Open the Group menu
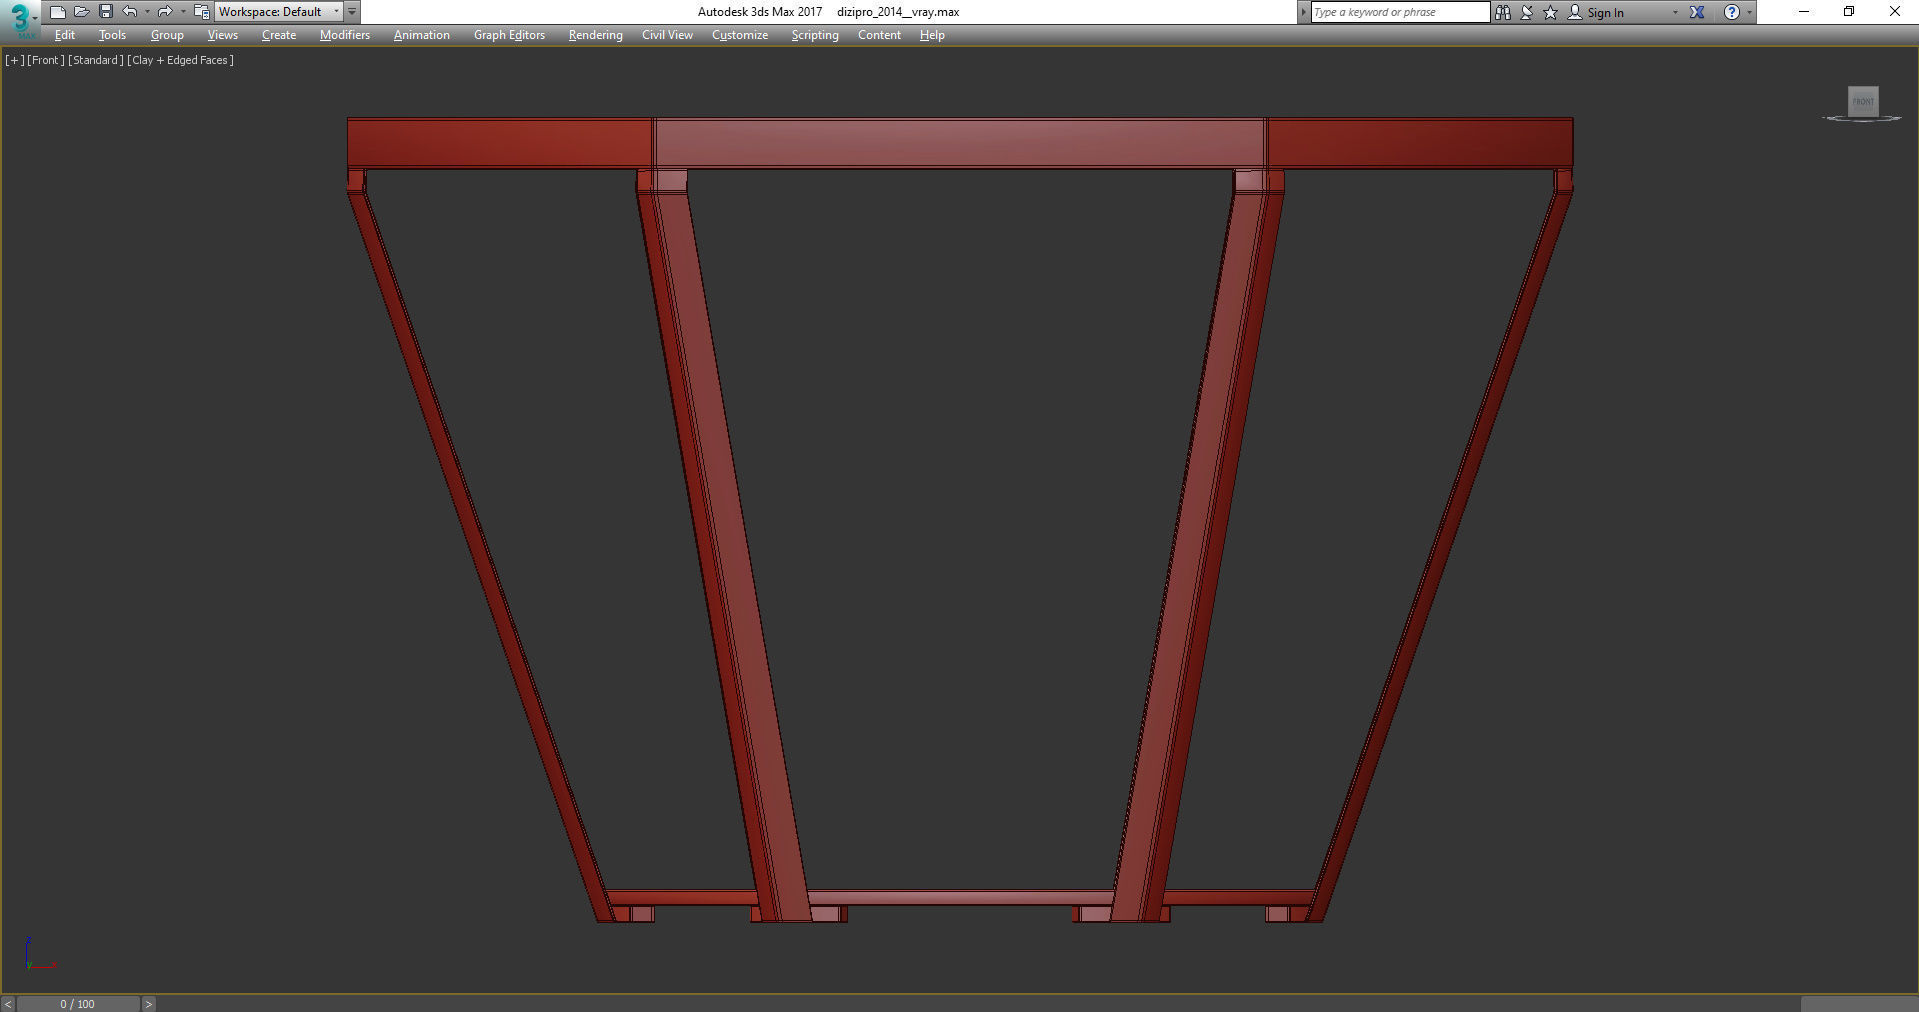1919x1012 pixels. coord(167,35)
